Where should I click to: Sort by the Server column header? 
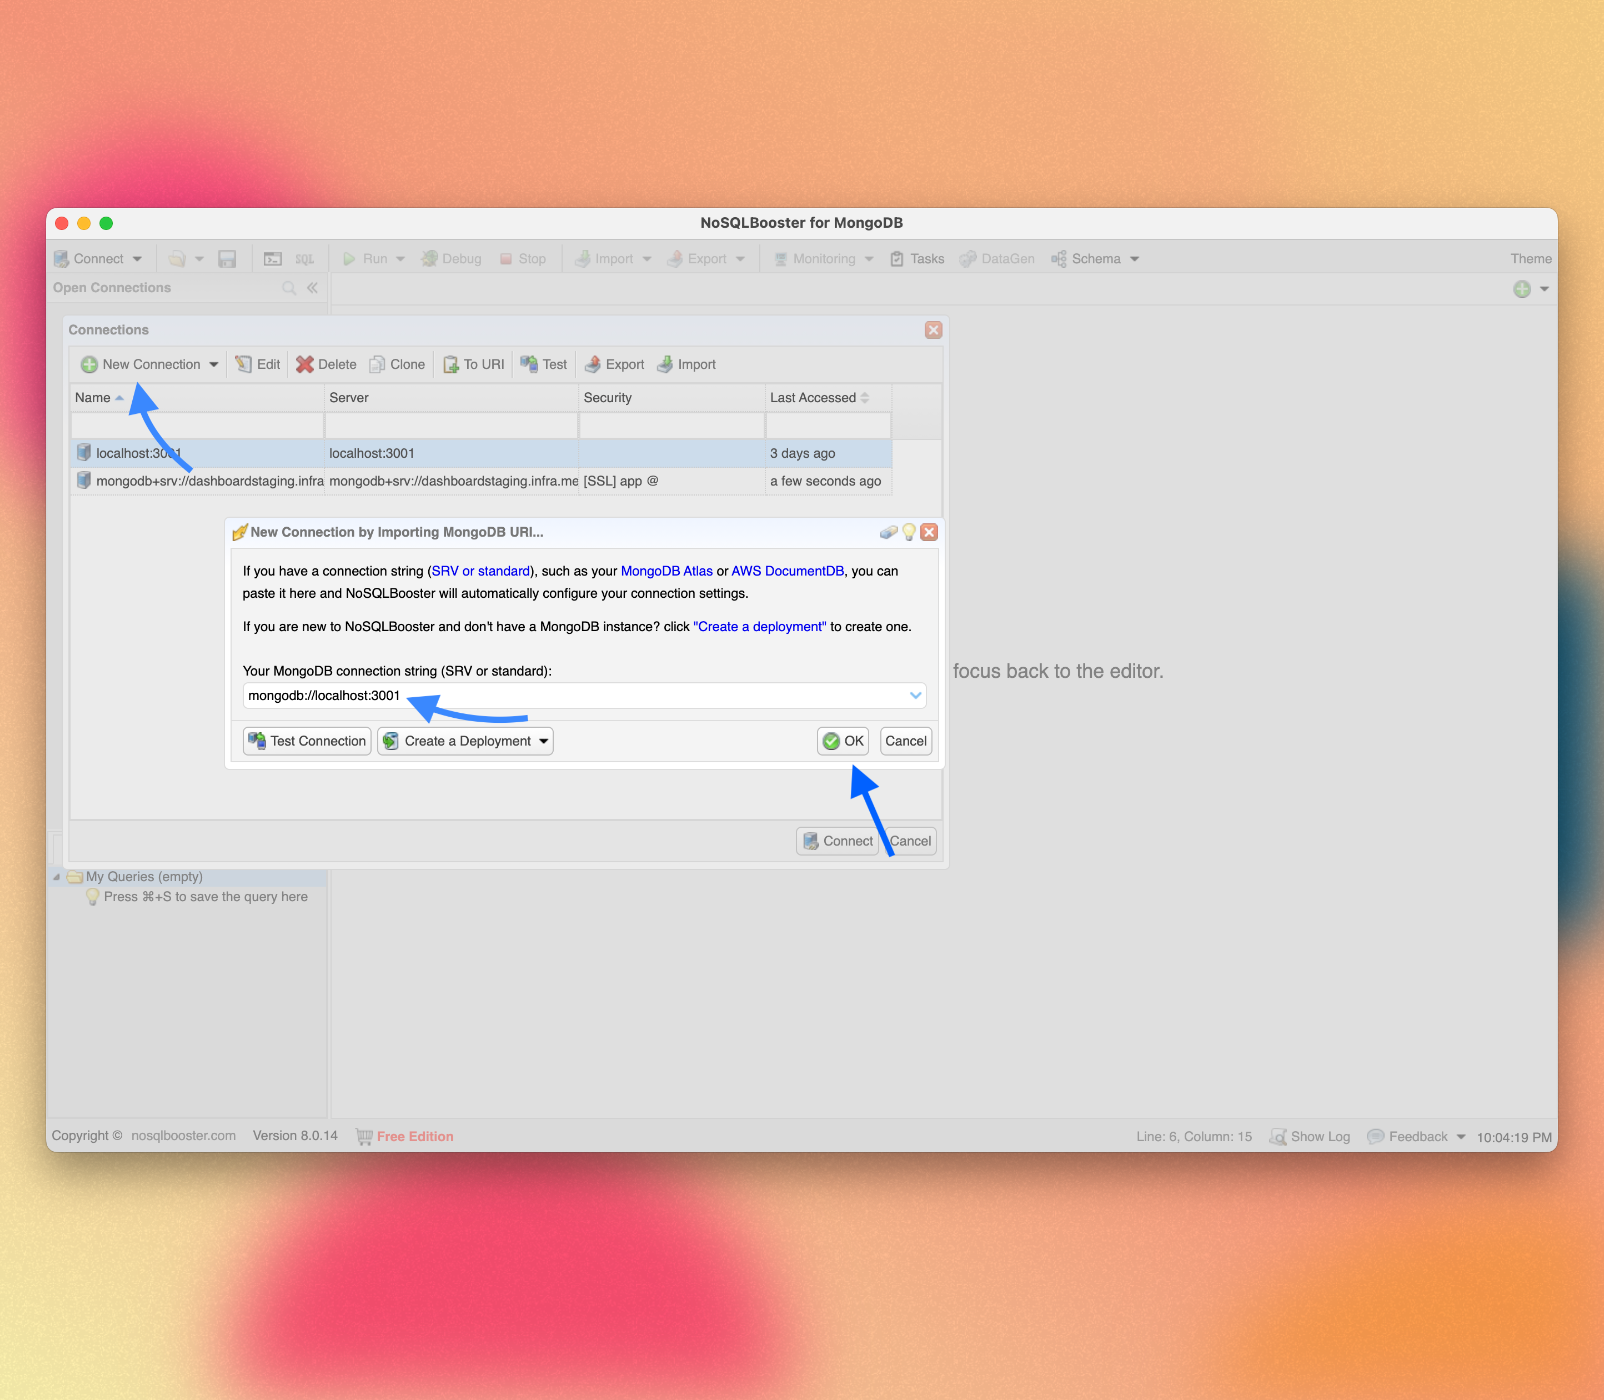451,398
